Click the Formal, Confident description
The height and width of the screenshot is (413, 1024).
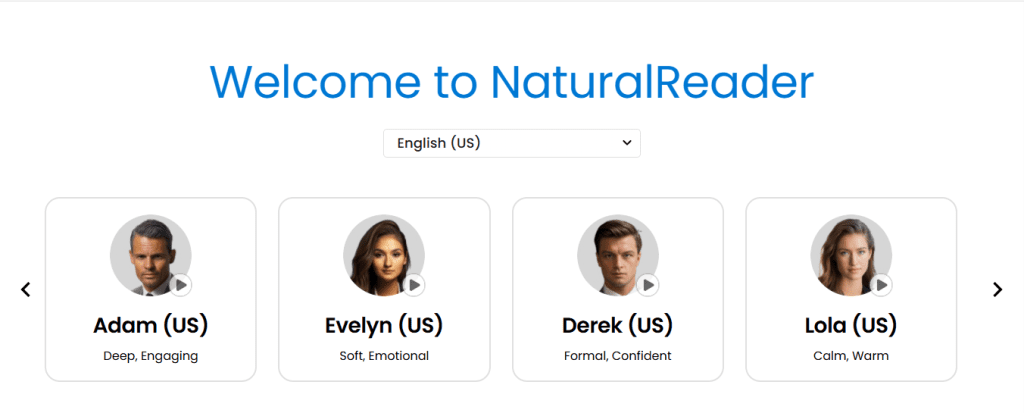point(618,356)
